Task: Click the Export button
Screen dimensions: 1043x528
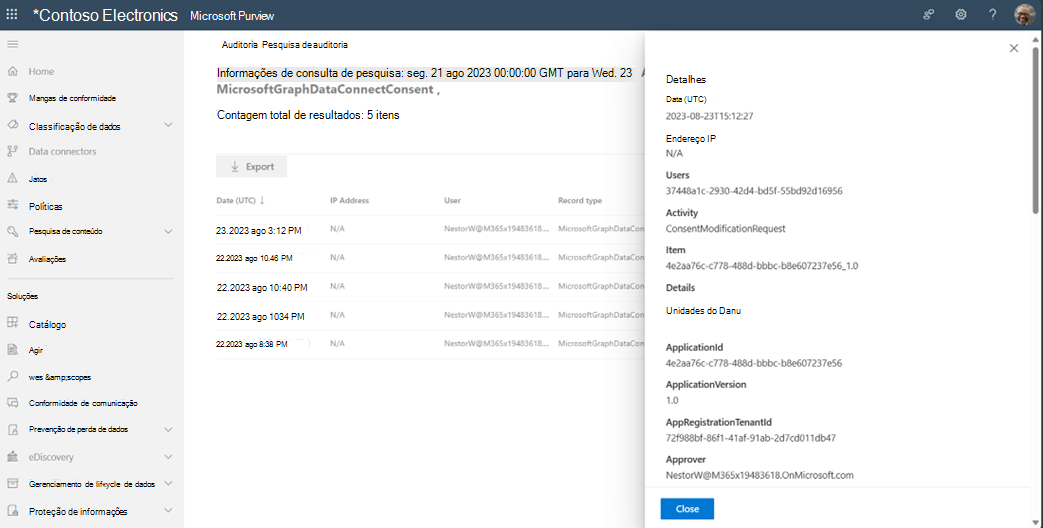Action: click(x=251, y=167)
